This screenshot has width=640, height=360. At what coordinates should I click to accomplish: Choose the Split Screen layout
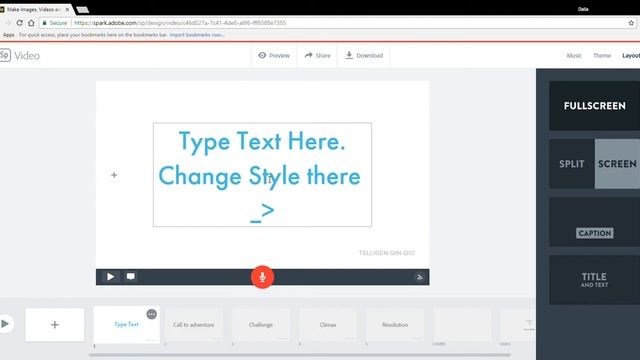(x=594, y=164)
